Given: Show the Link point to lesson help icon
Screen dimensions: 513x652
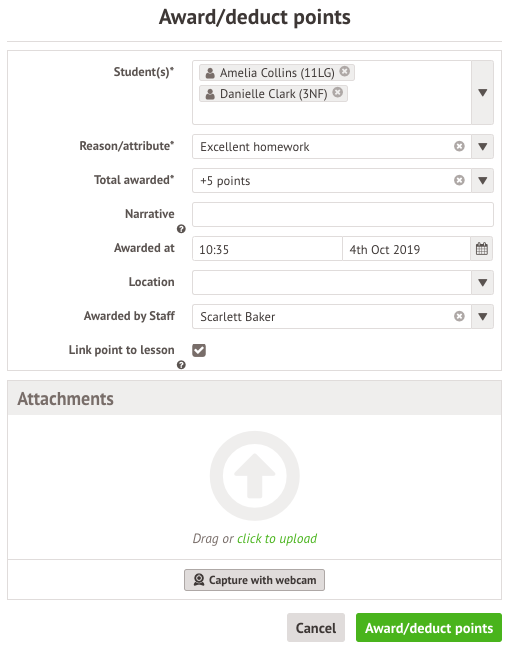Looking at the screenshot, I should [x=181, y=365].
